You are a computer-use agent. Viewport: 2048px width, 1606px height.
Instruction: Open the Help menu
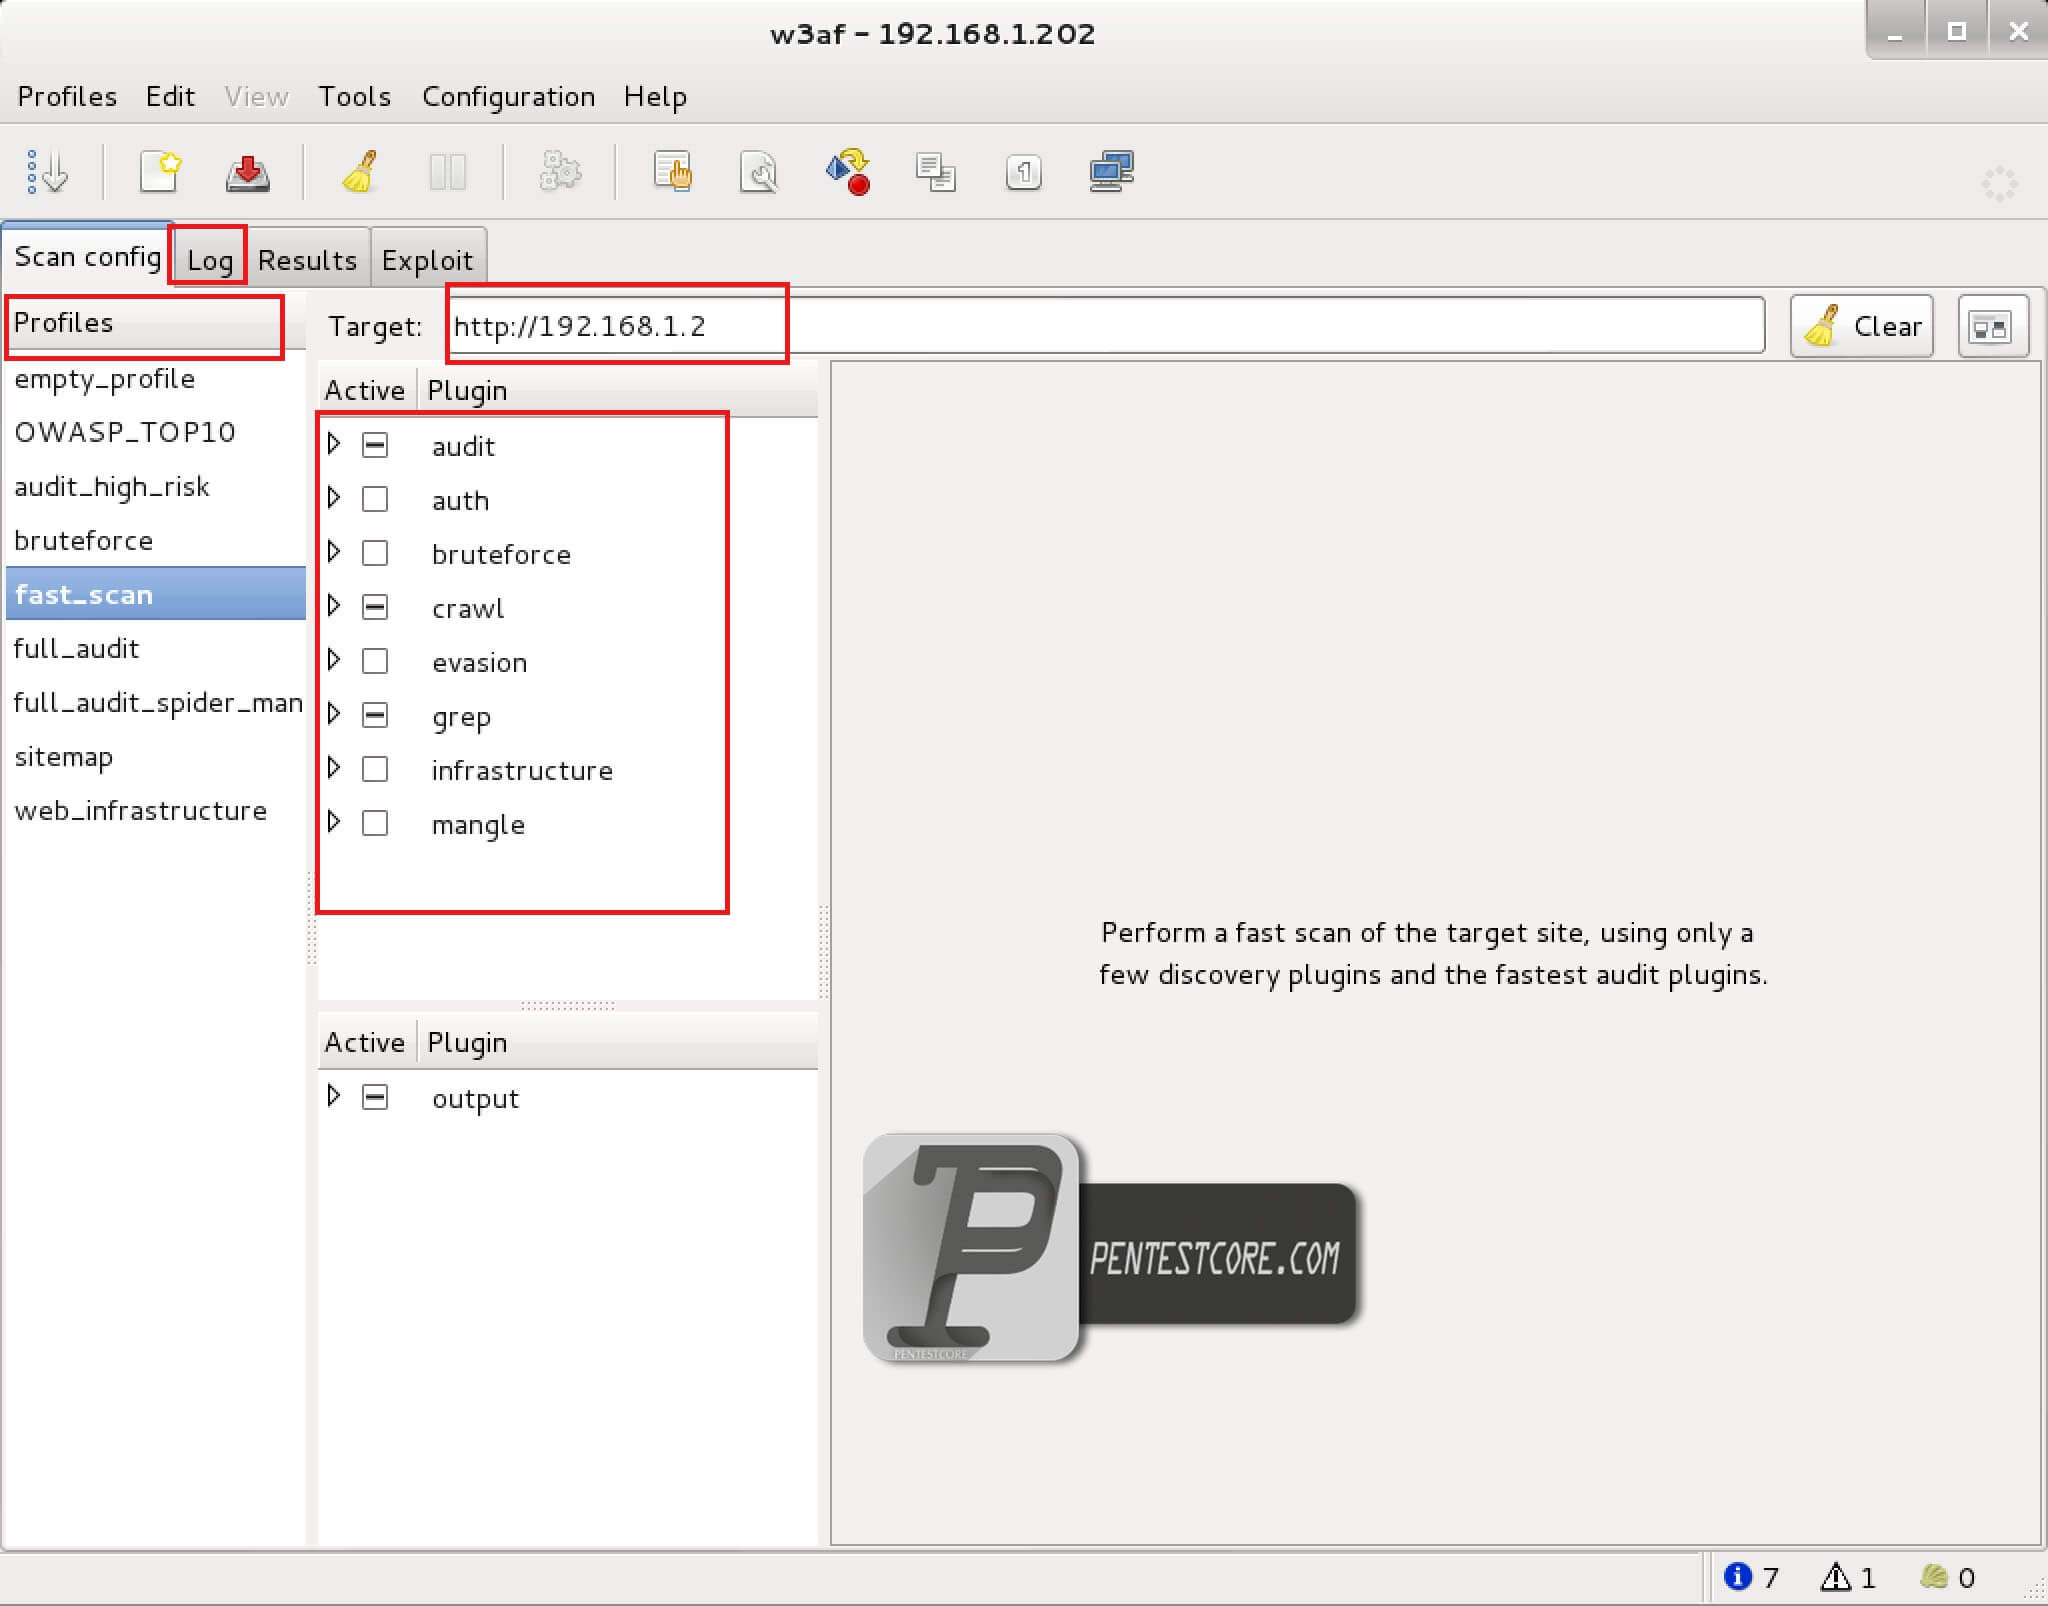click(x=655, y=96)
